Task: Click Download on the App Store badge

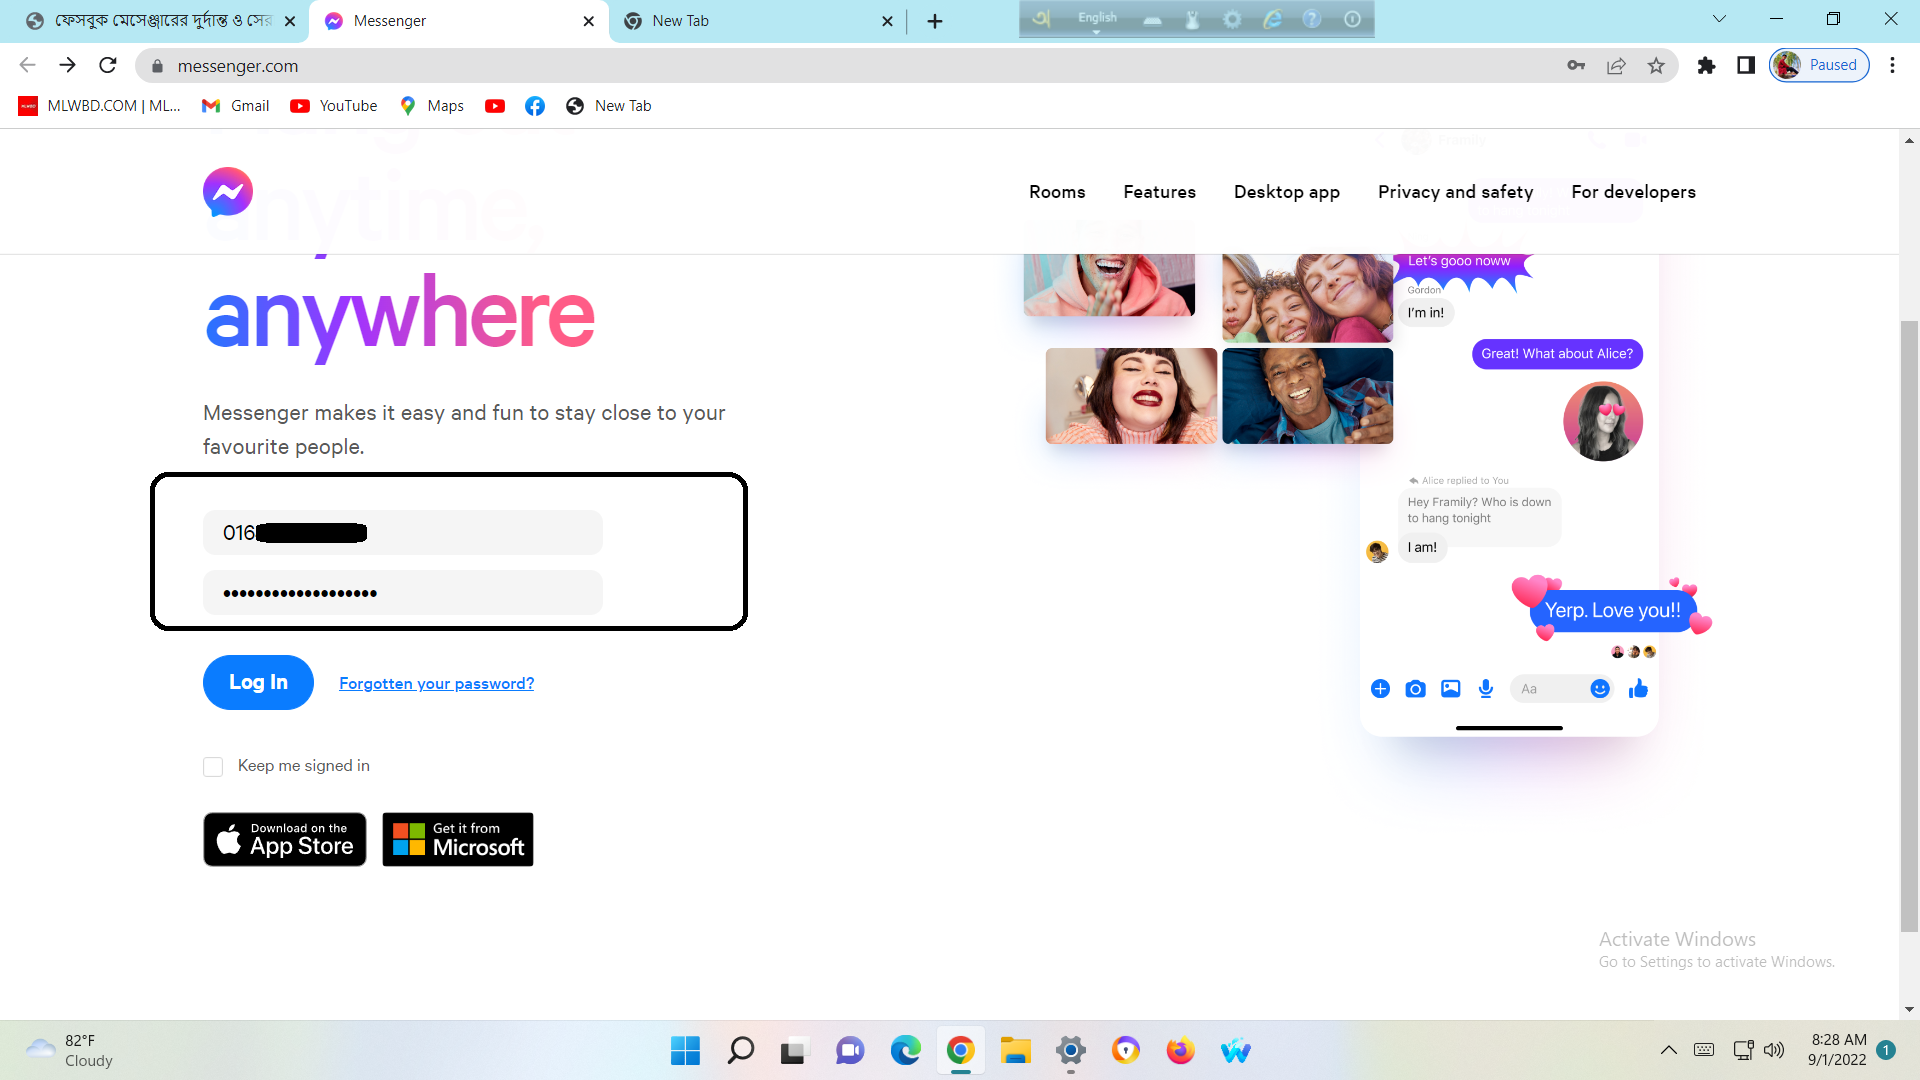Action: pyautogui.click(x=285, y=839)
